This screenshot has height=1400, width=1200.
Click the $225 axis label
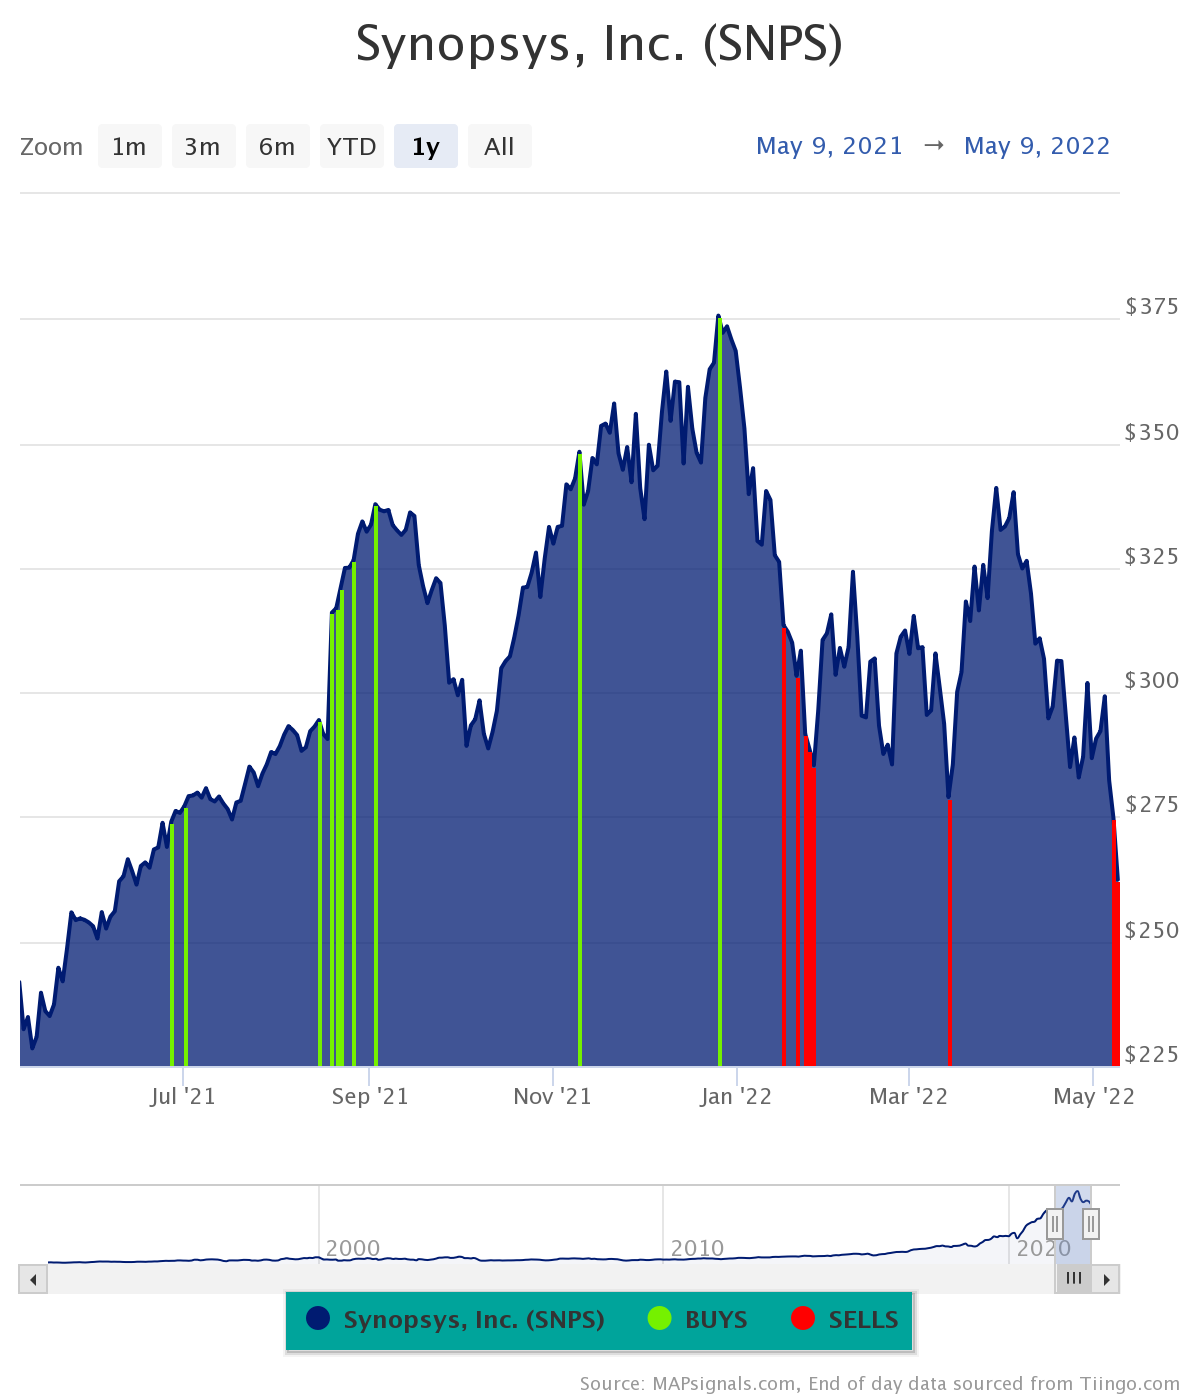1152,1054
